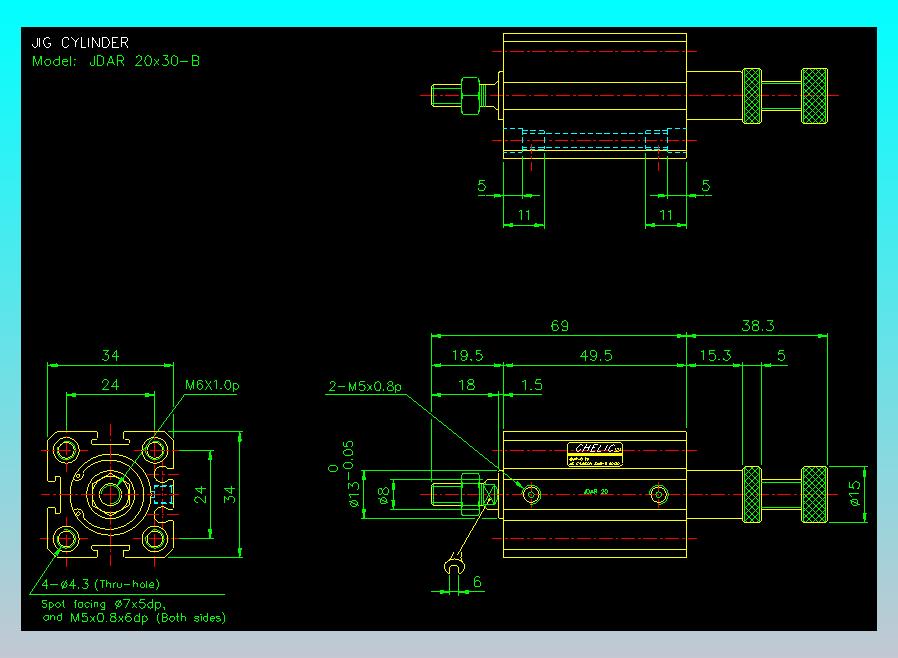The width and height of the screenshot is (898, 658).
Task: Click the JIG CYLINDER title text
Action: tap(80, 43)
